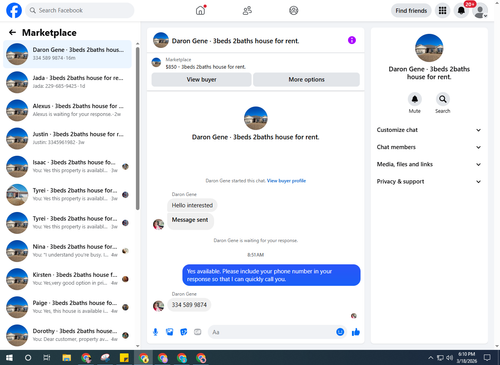The width and height of the screenshot is (500, 365).
Task: Click the Facebook logo
Action: click(x=14, y=10)
